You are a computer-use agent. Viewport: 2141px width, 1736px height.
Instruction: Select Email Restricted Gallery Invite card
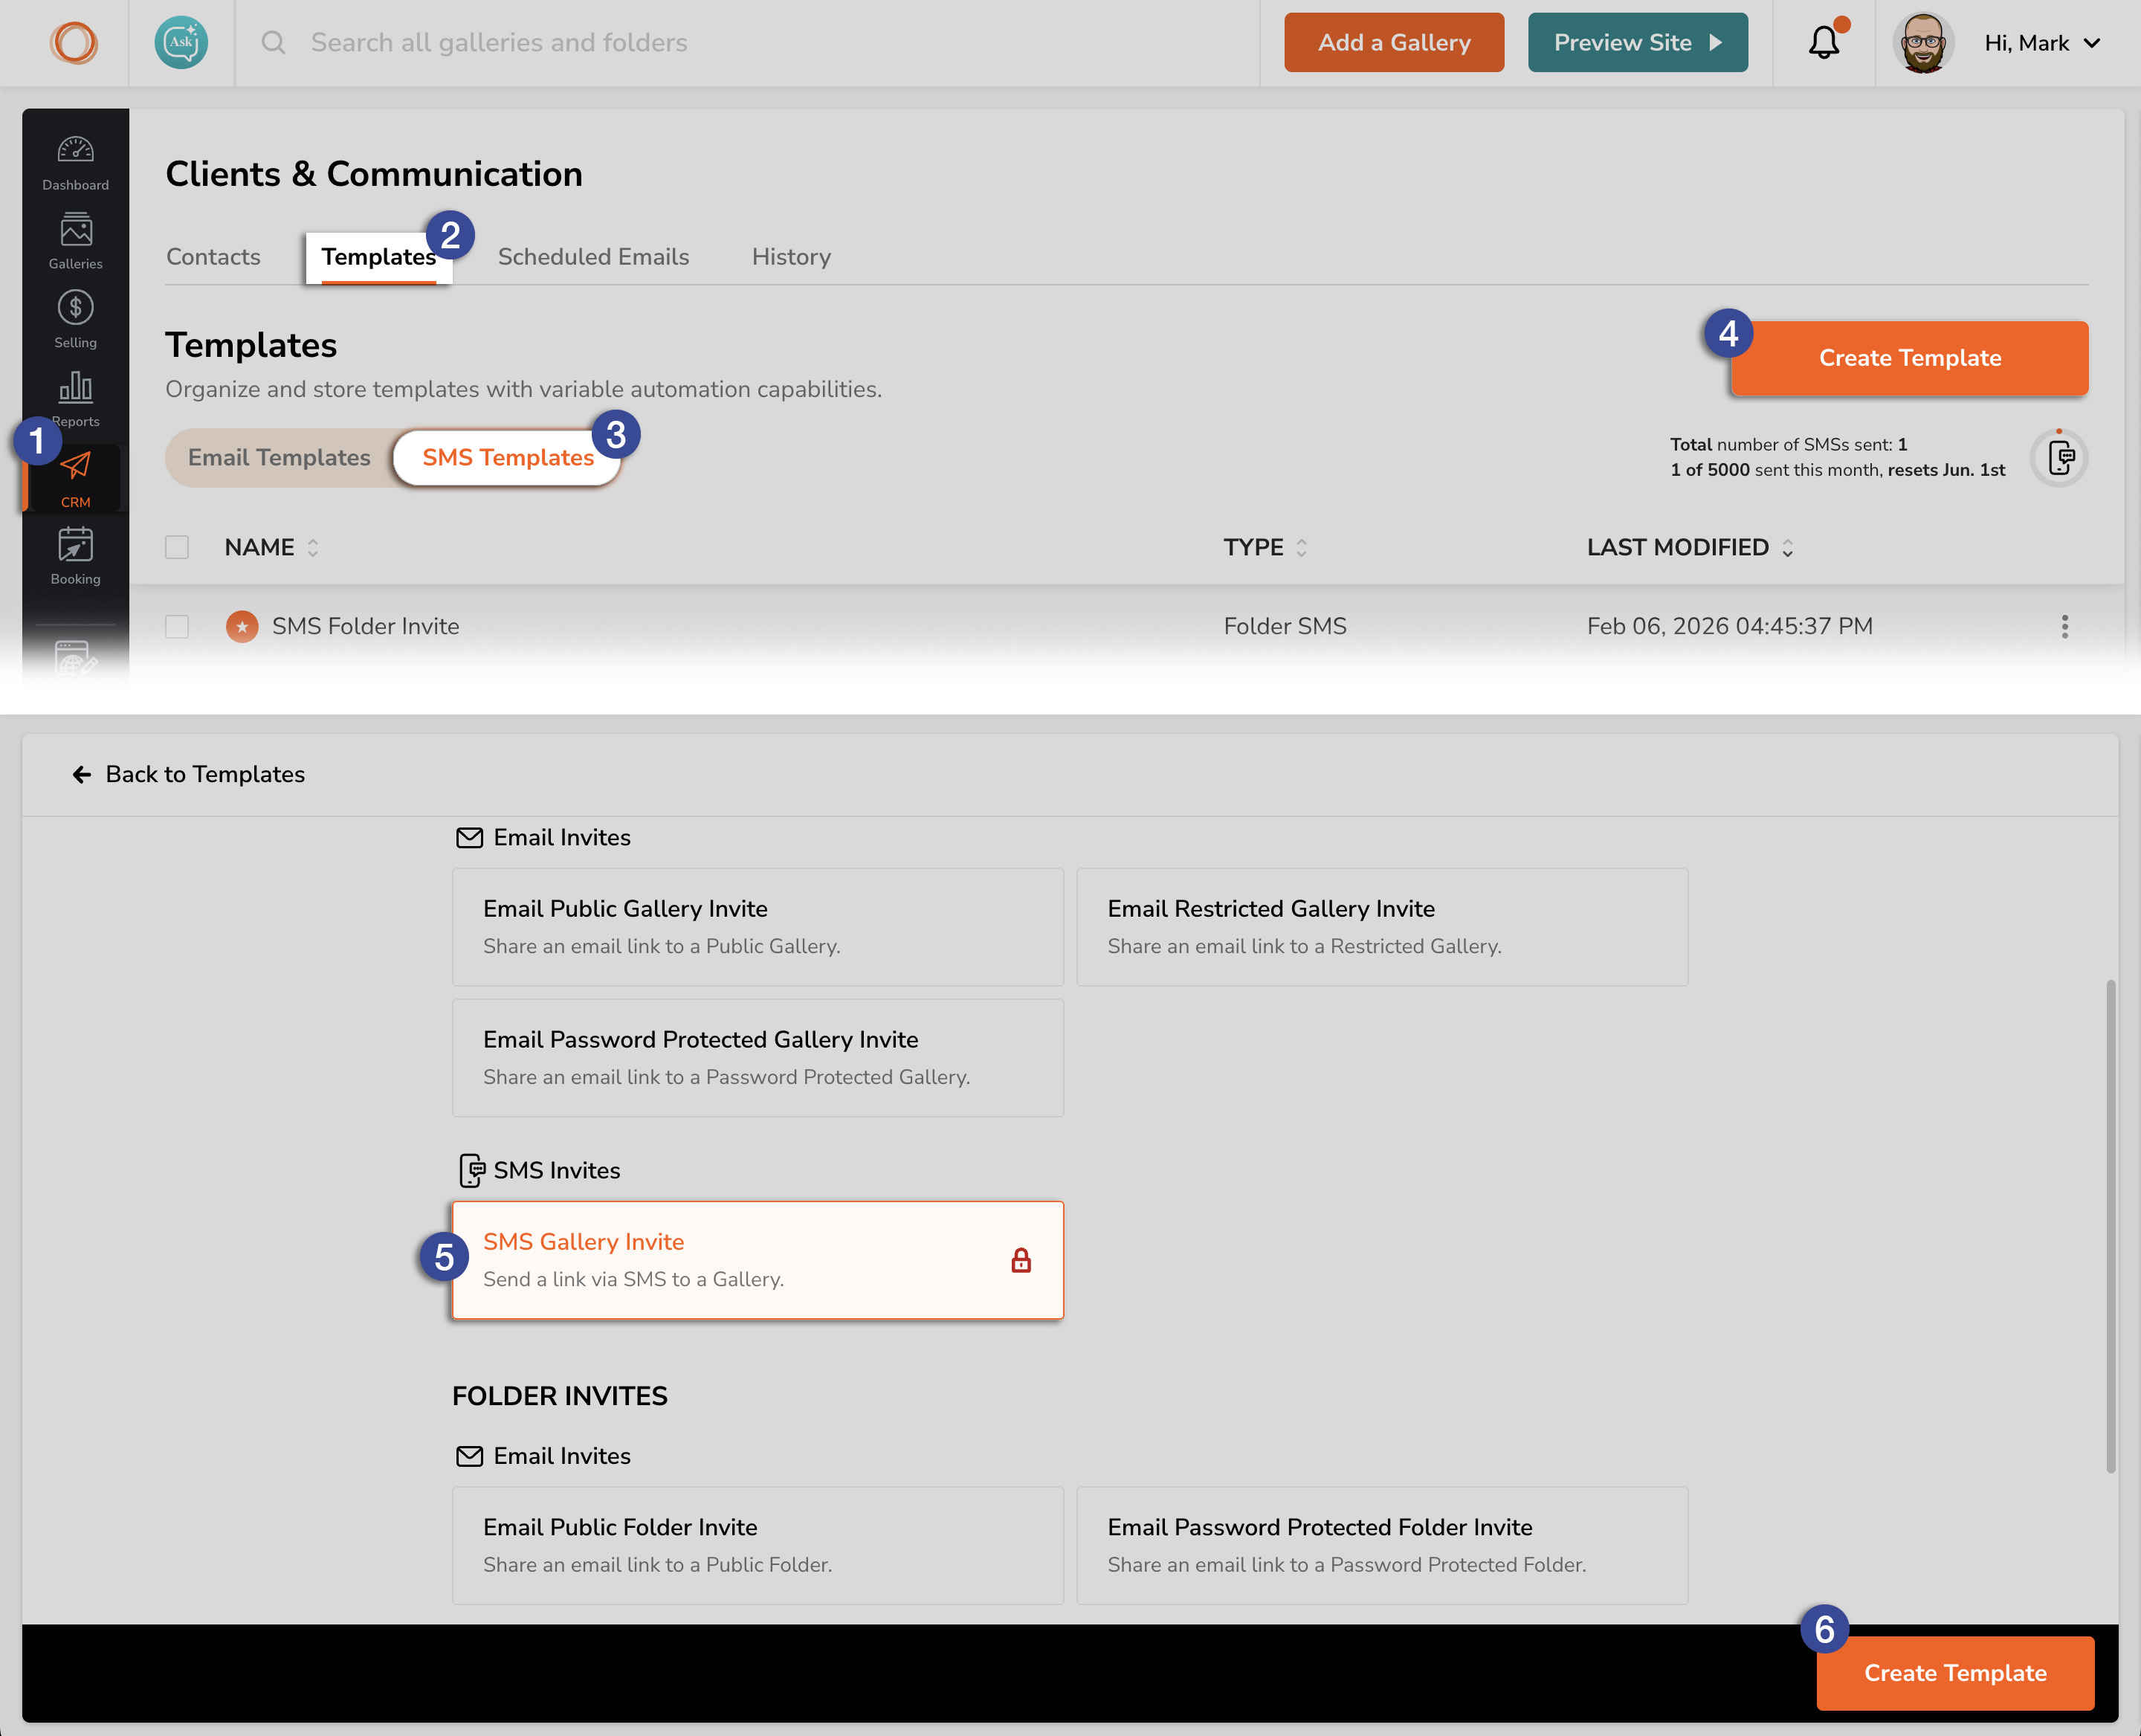point(1382,927)
